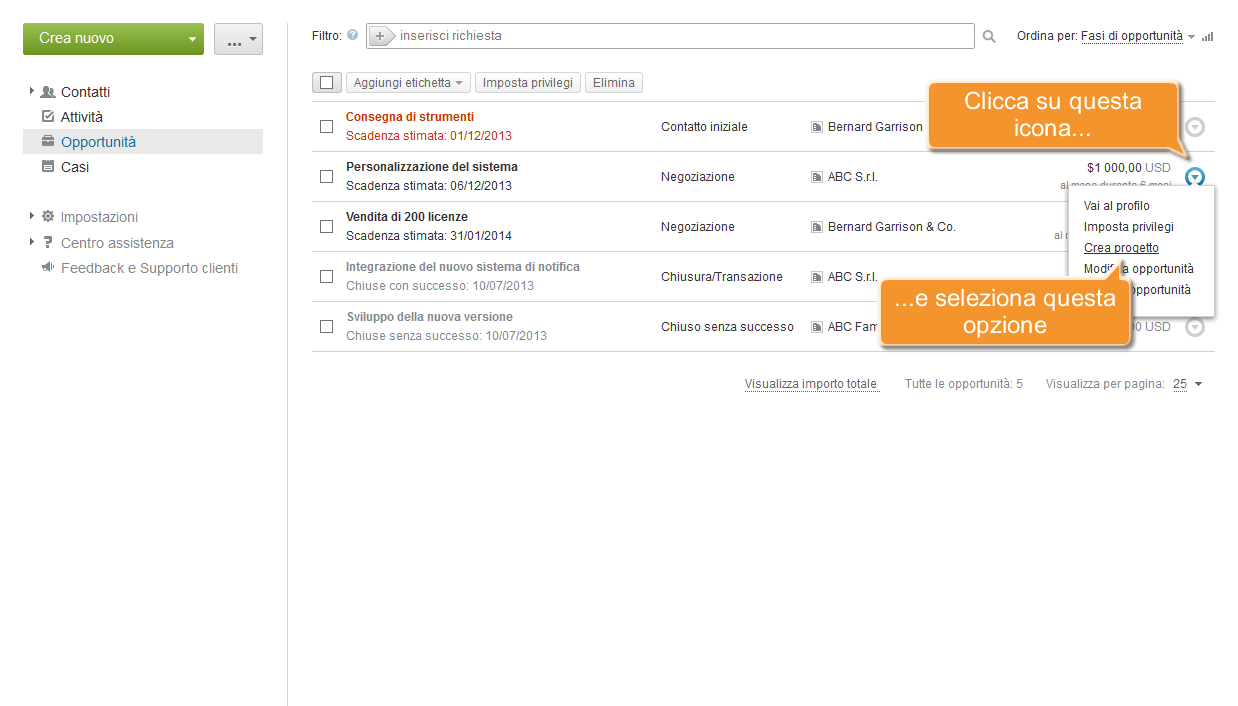Click the Feedback megaphone icon
Screen dimensions: 1238x706
(x=48, y=268)
